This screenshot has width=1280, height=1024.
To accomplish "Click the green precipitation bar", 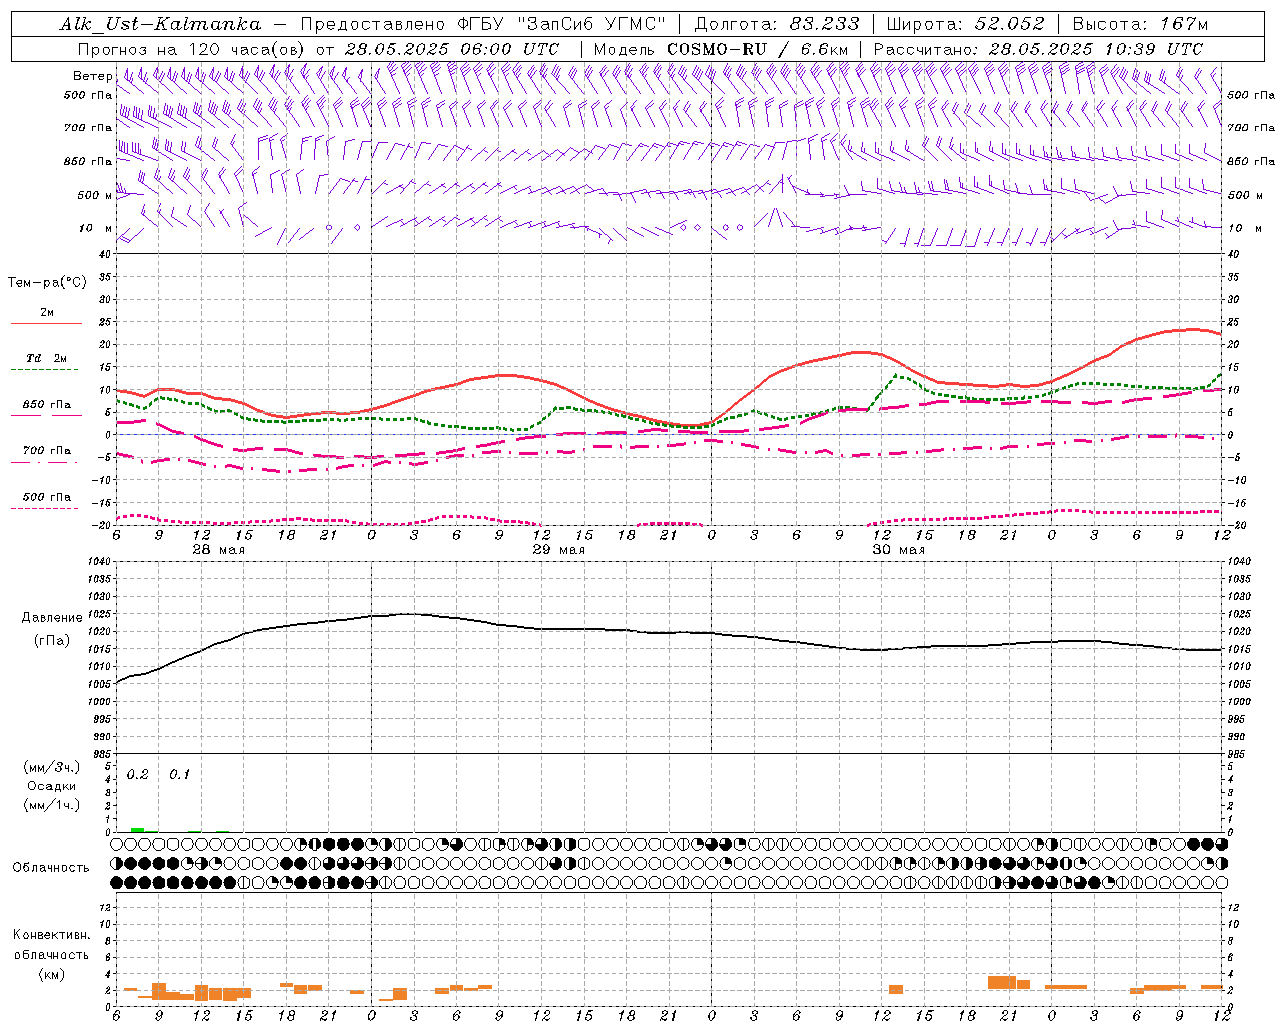I will tap(137, 829).
